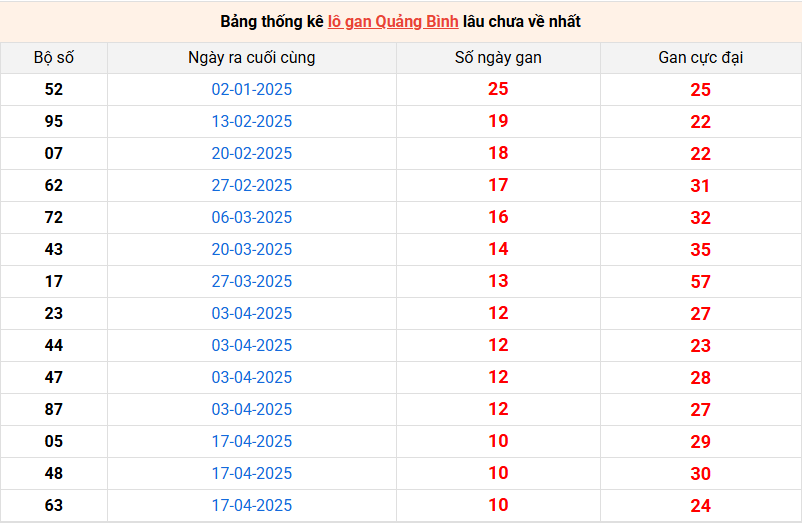Click the "Ngày ra cuối cùng" column header
This screenshot has width=802, height=524.
click(x=252, y=58)
